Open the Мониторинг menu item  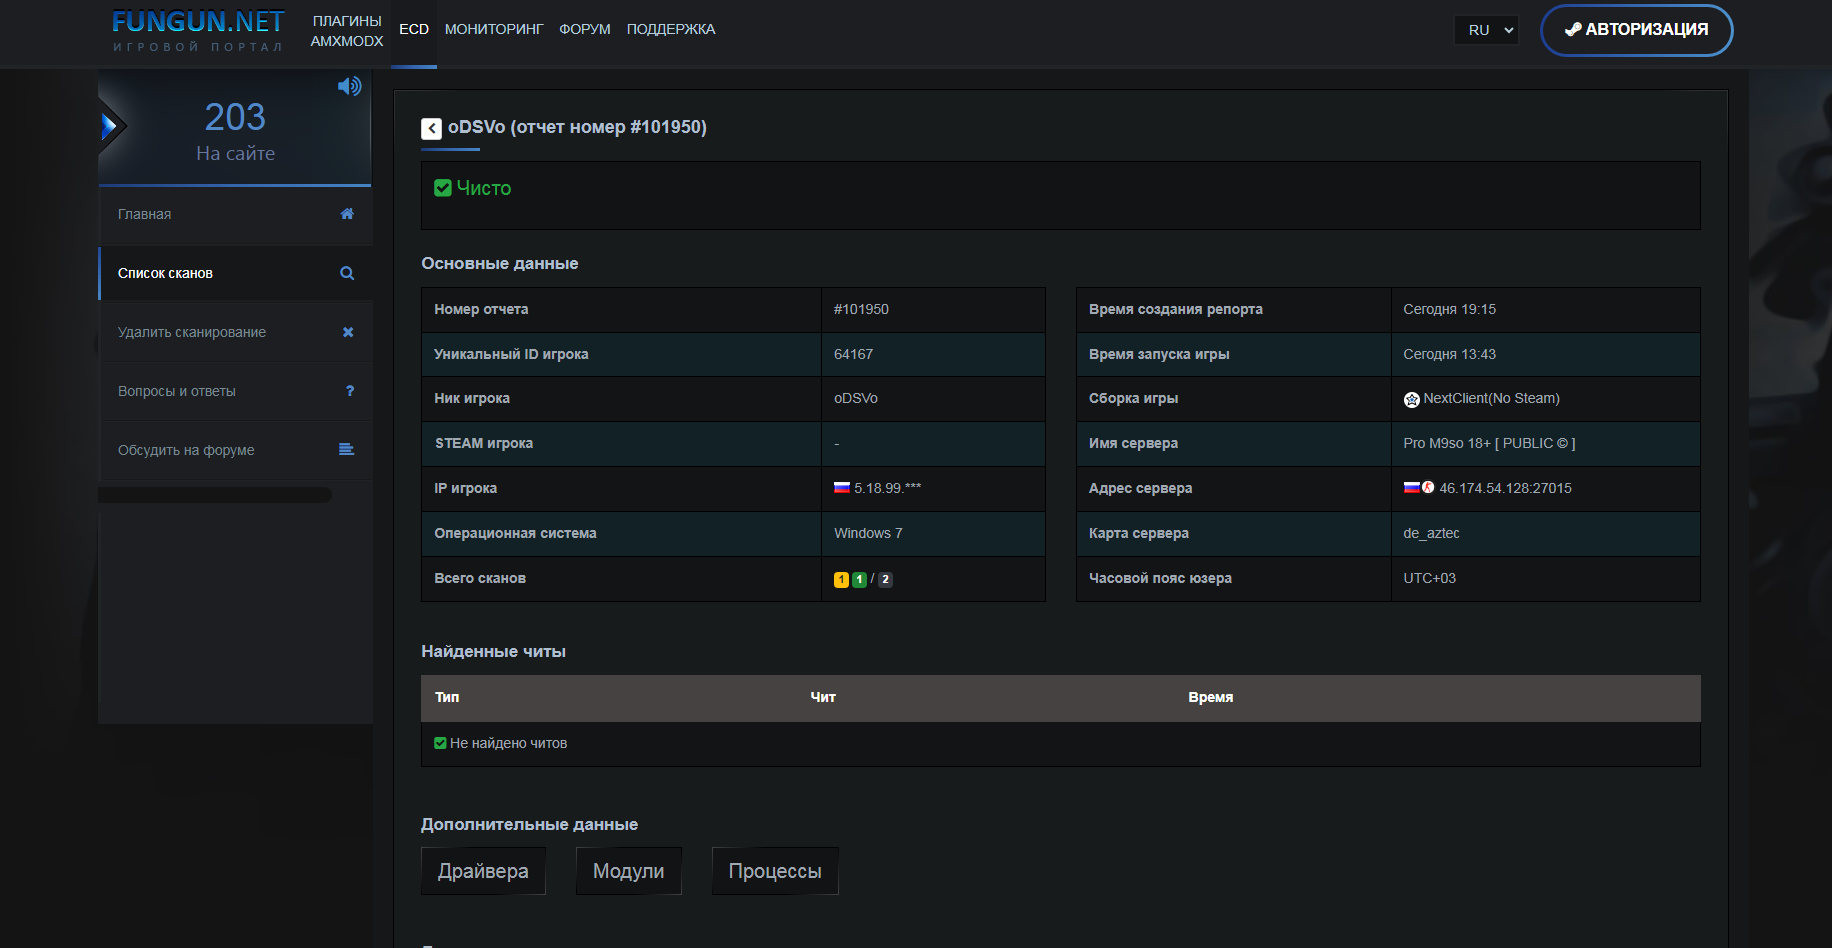click(x=494, y=29)
